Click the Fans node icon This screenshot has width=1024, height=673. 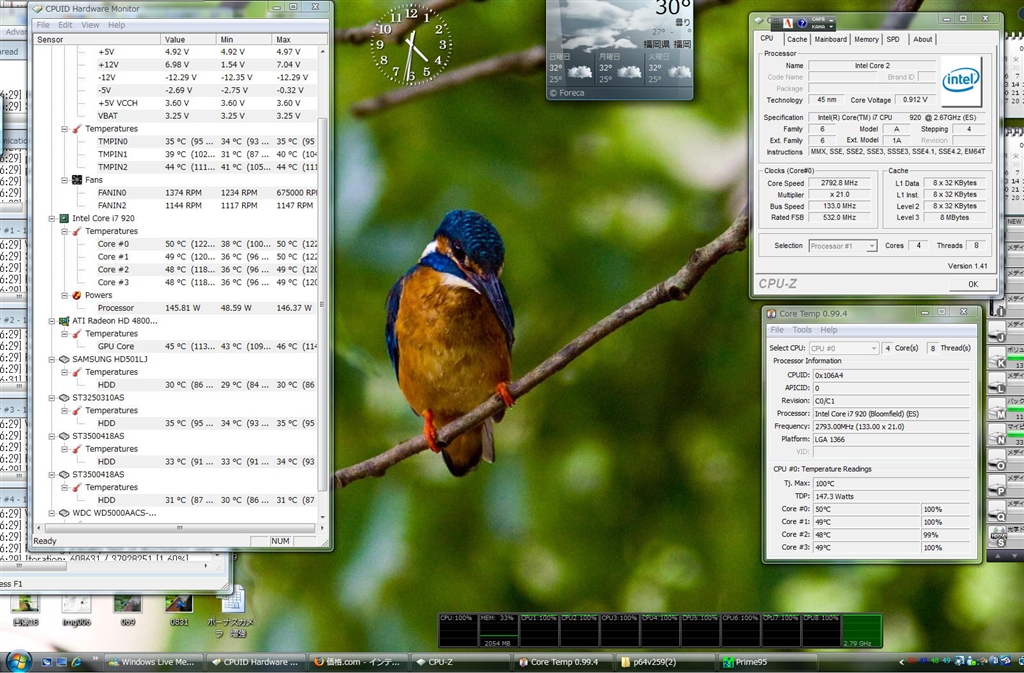click(x=76, y=180)
